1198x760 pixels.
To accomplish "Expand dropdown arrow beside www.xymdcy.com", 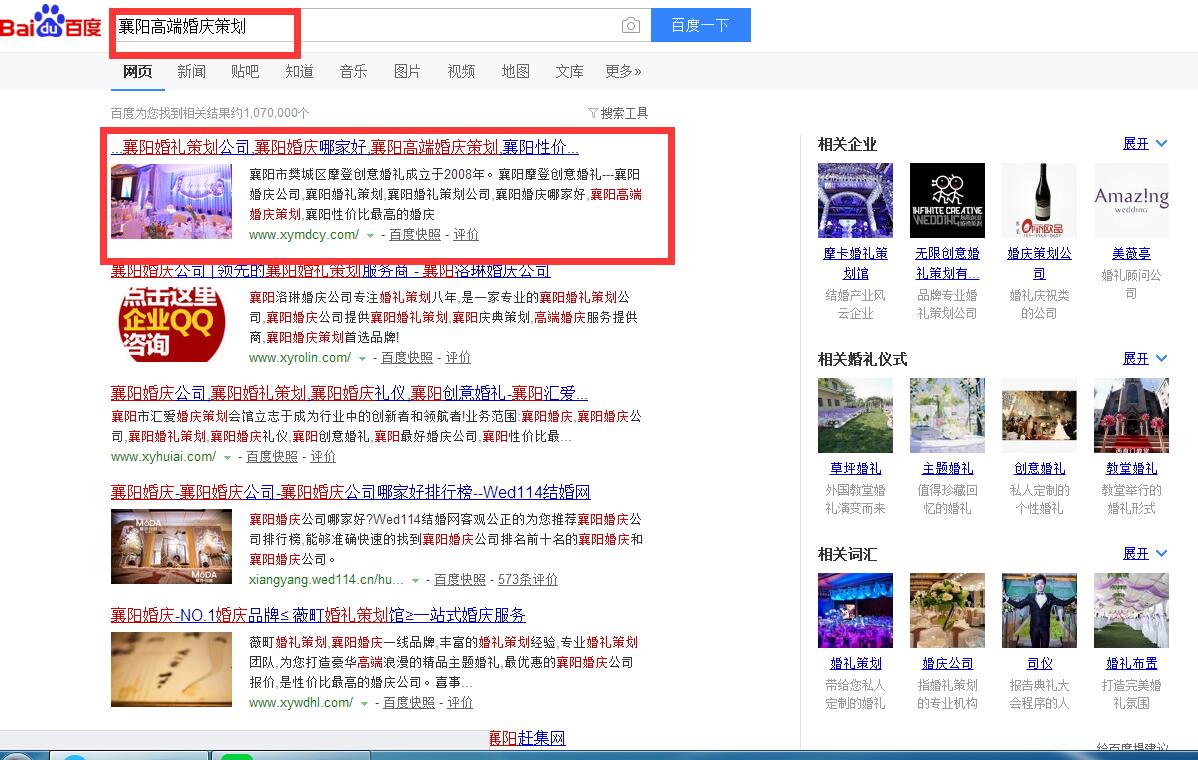I will [x=371, y=235].
